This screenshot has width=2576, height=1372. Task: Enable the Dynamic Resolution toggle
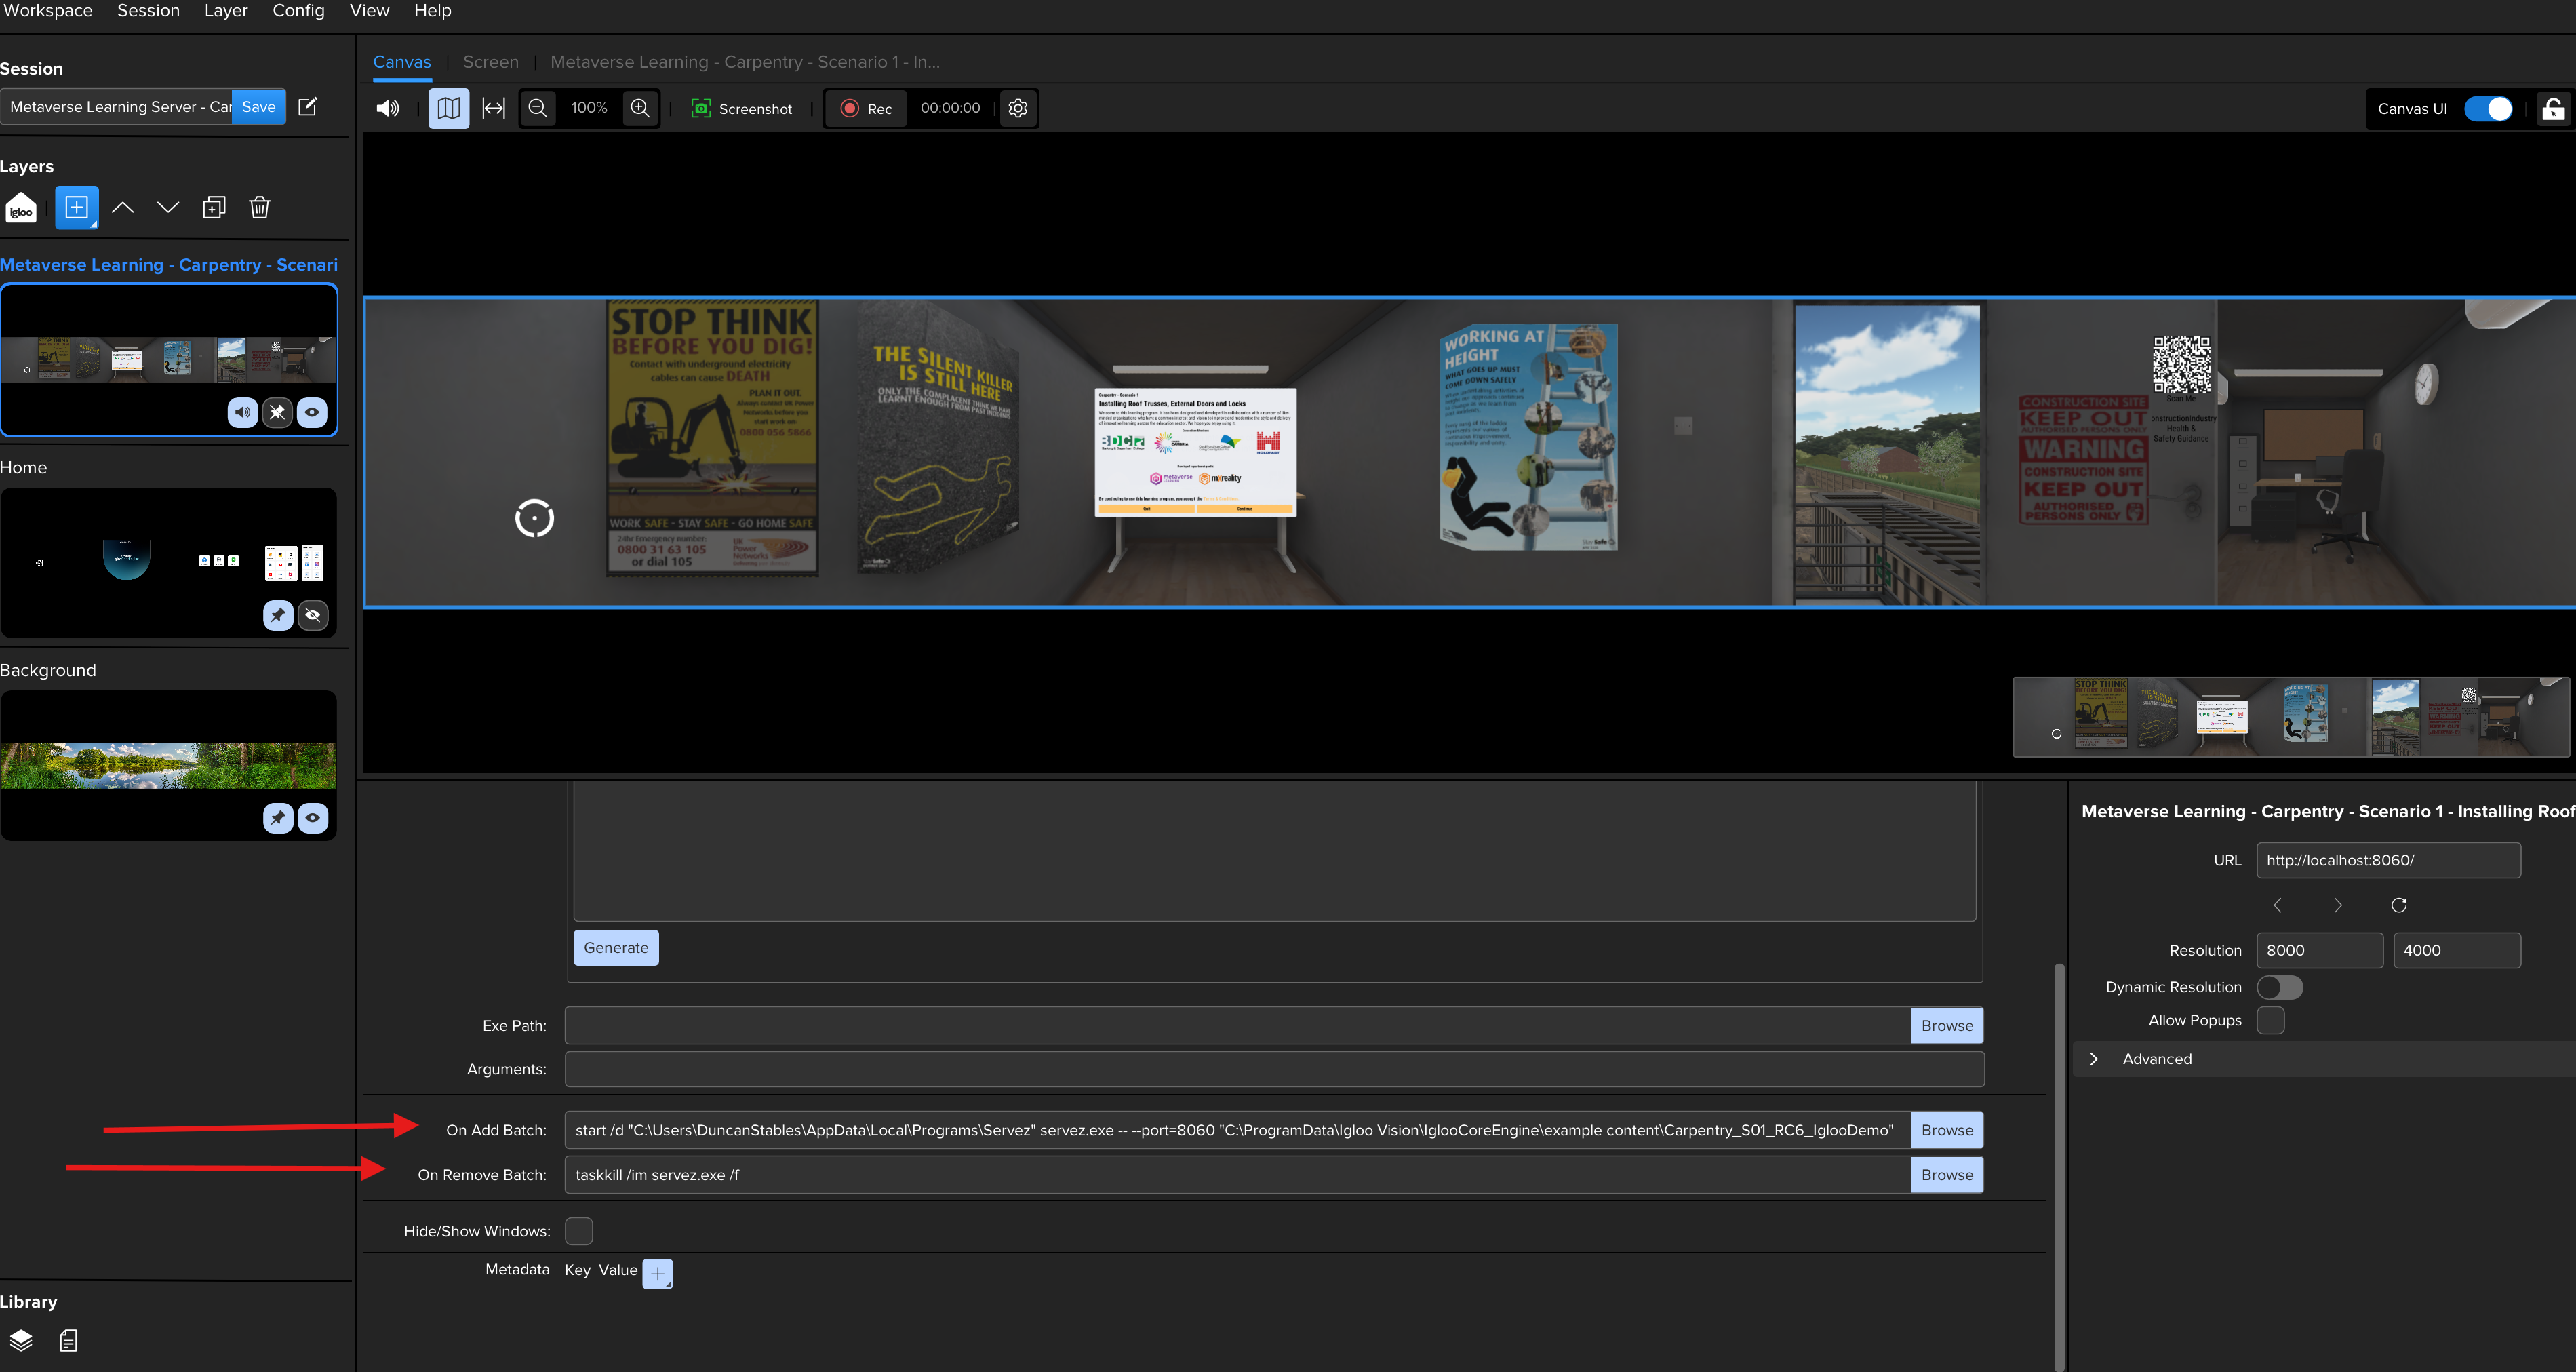[2280, 987]
